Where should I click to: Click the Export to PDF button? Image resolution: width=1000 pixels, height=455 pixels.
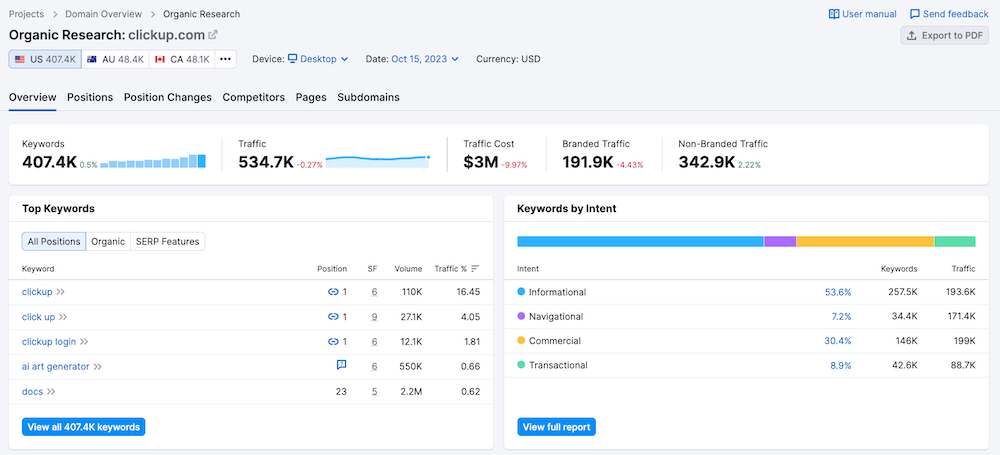tap(945, 36)
